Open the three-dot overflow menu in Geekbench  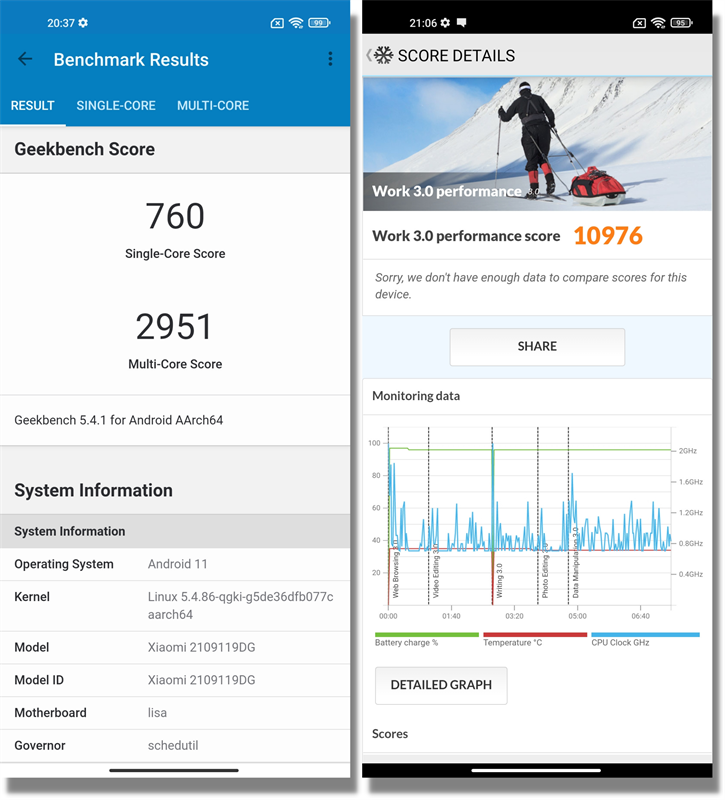pyautogui.click(x=330, y=59)
